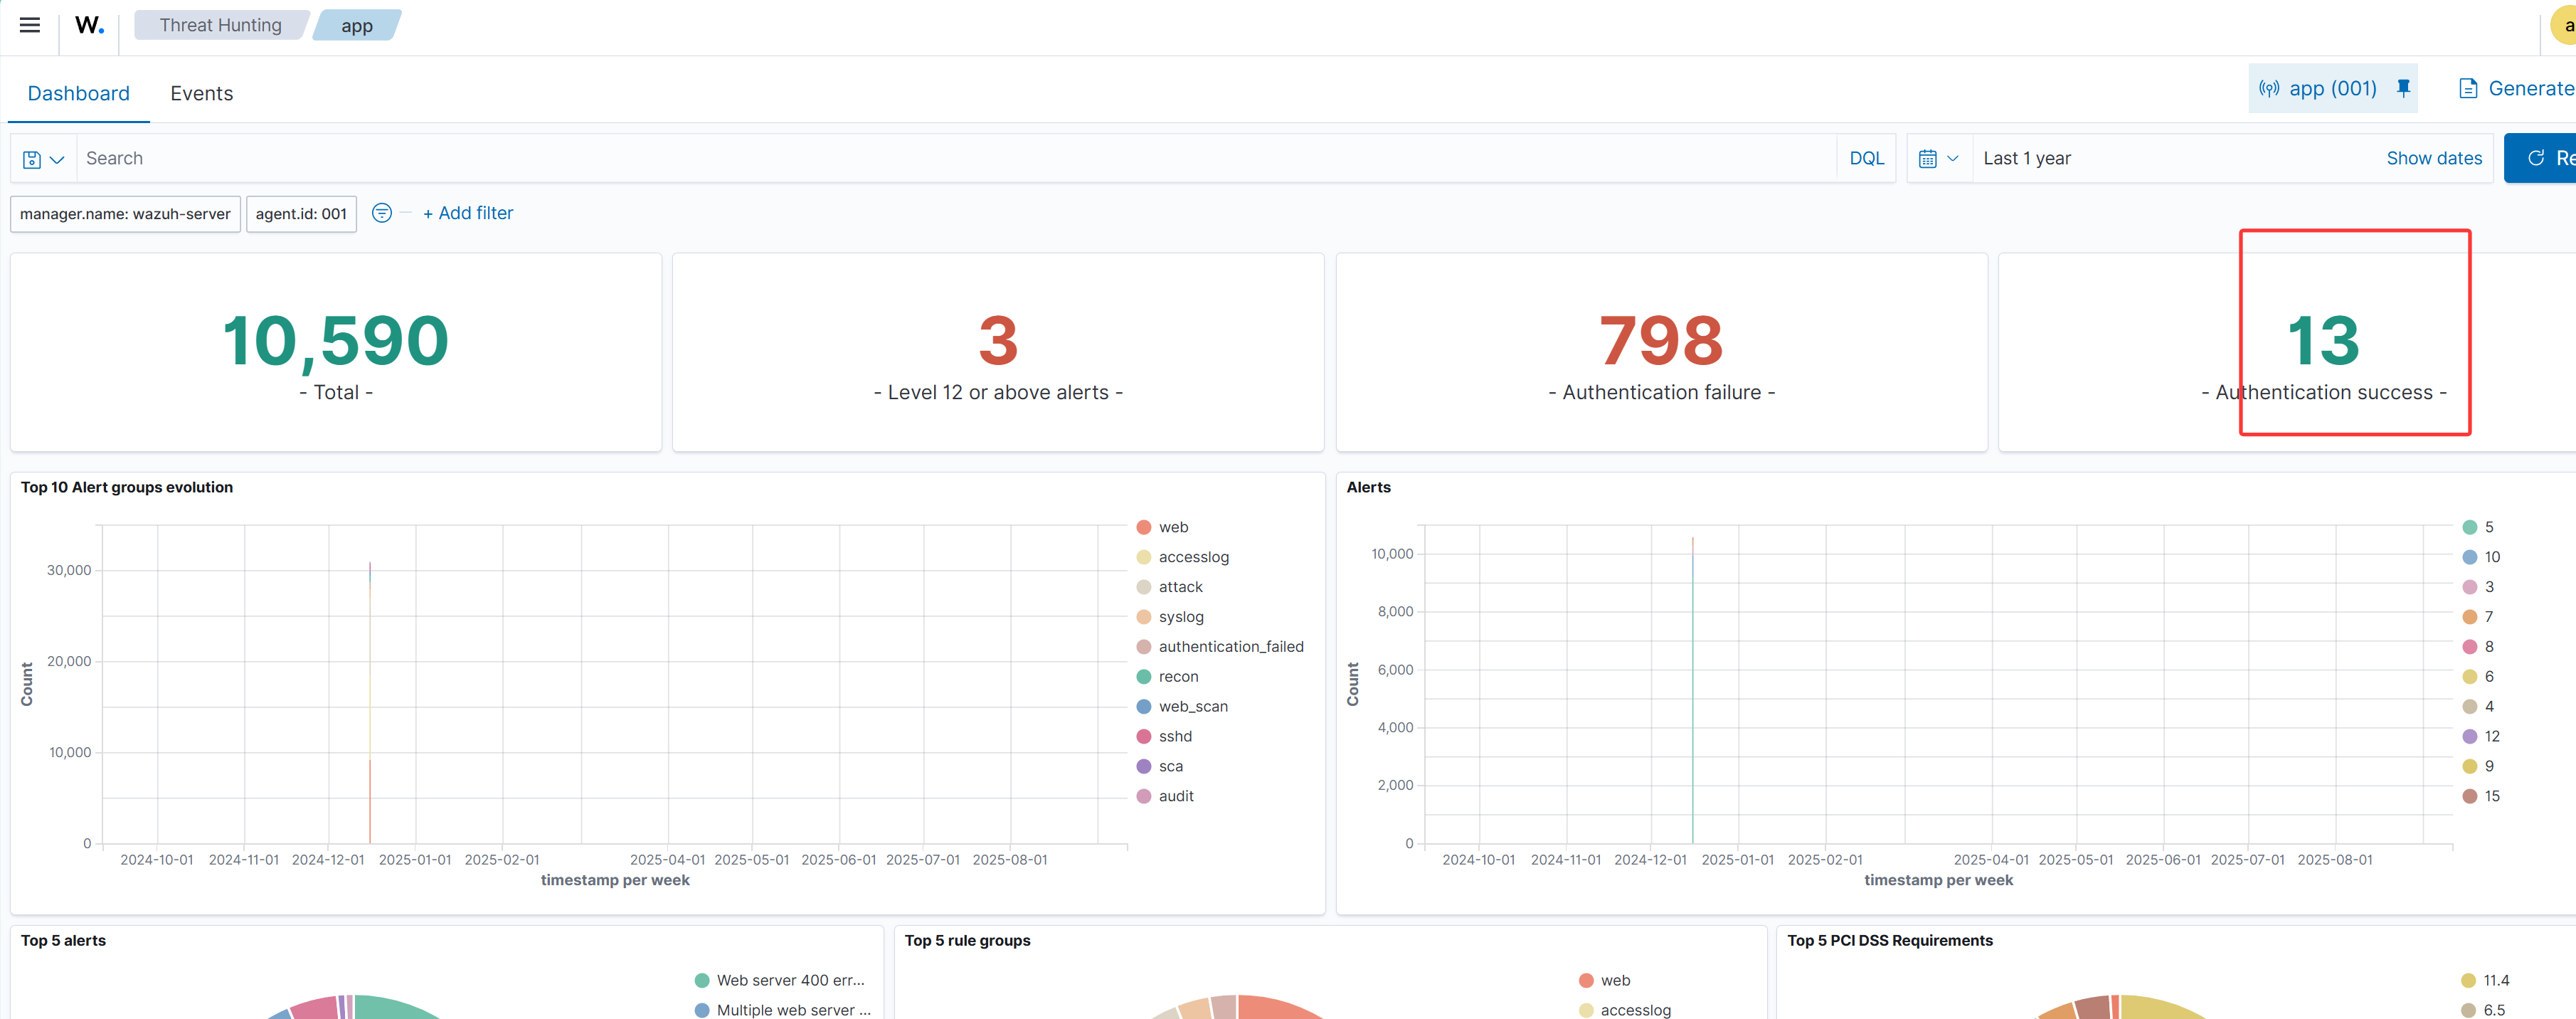Viewport: 2576px width, 1019px height.
Task: Focus the Search query input
Action: (x=950, y=158)
